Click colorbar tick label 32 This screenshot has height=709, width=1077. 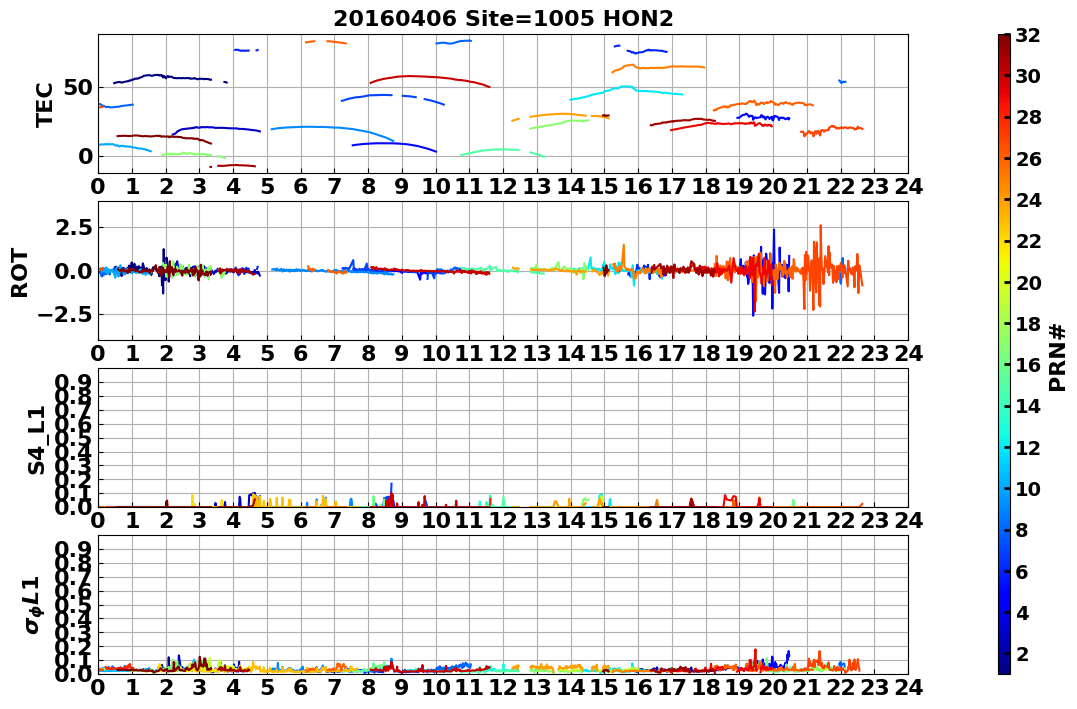pyautogui.click(x=1028, y=35)
